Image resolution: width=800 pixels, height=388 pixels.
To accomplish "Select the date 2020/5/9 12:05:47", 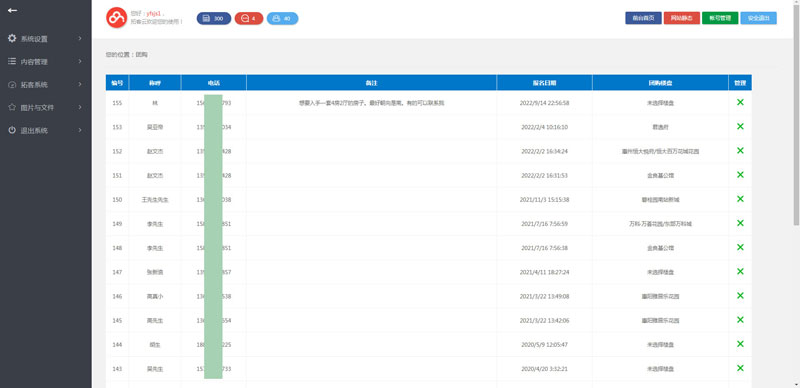I will [544, 345].
